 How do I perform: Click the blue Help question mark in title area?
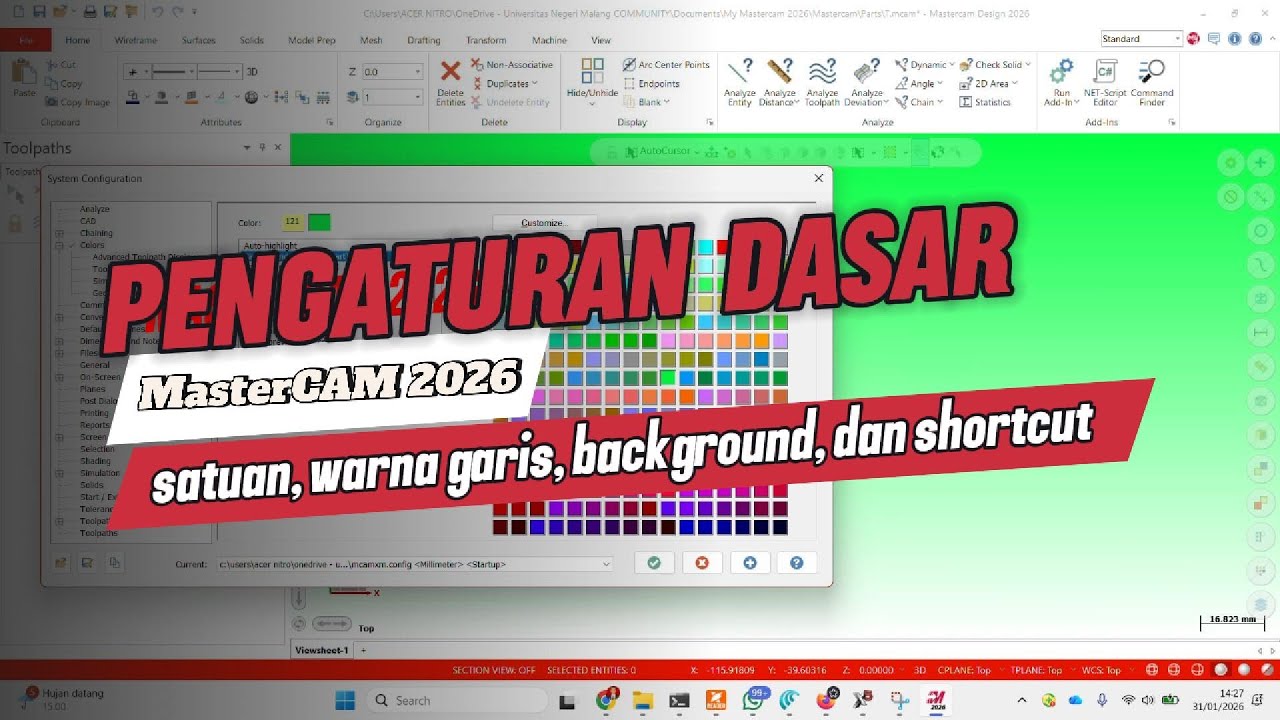(1255, 39)
